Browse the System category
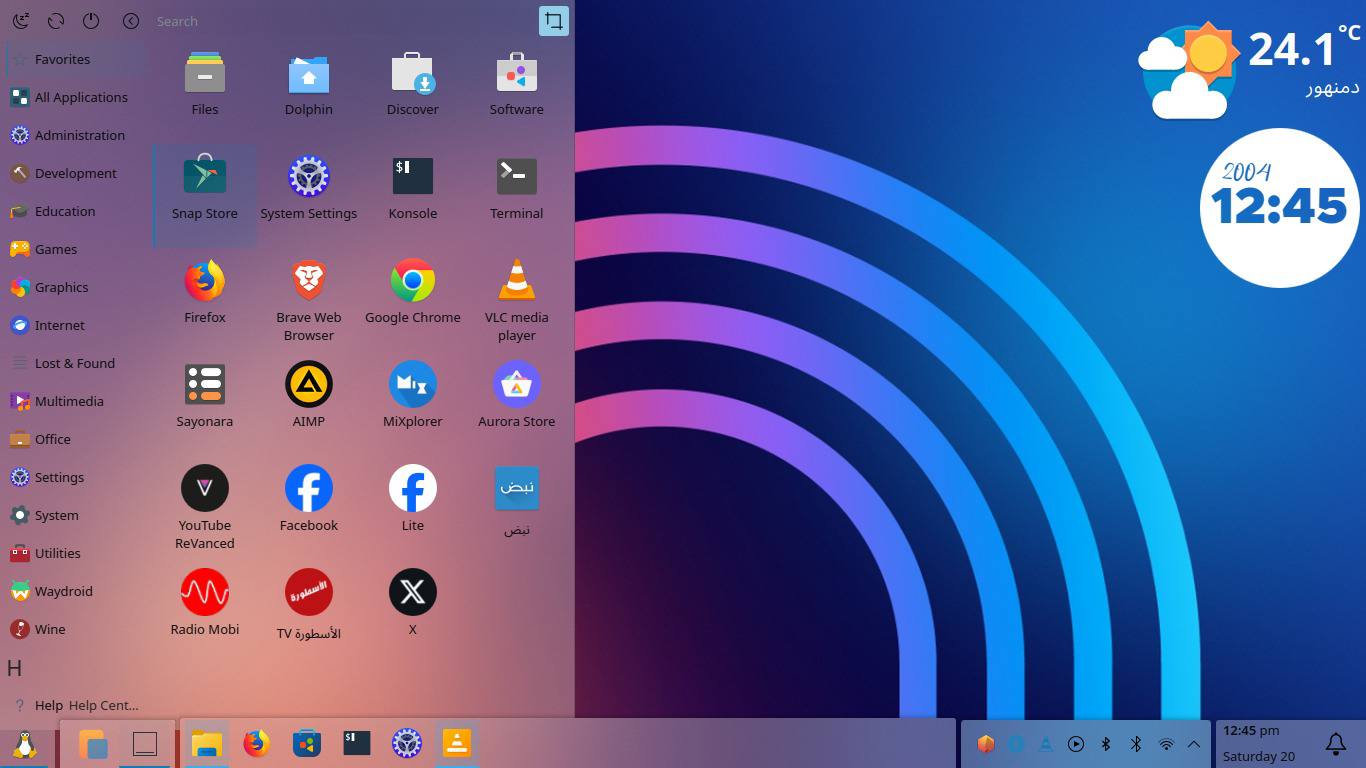The image size is (1366, 768). pyautogui.click(x=75, y=515)
